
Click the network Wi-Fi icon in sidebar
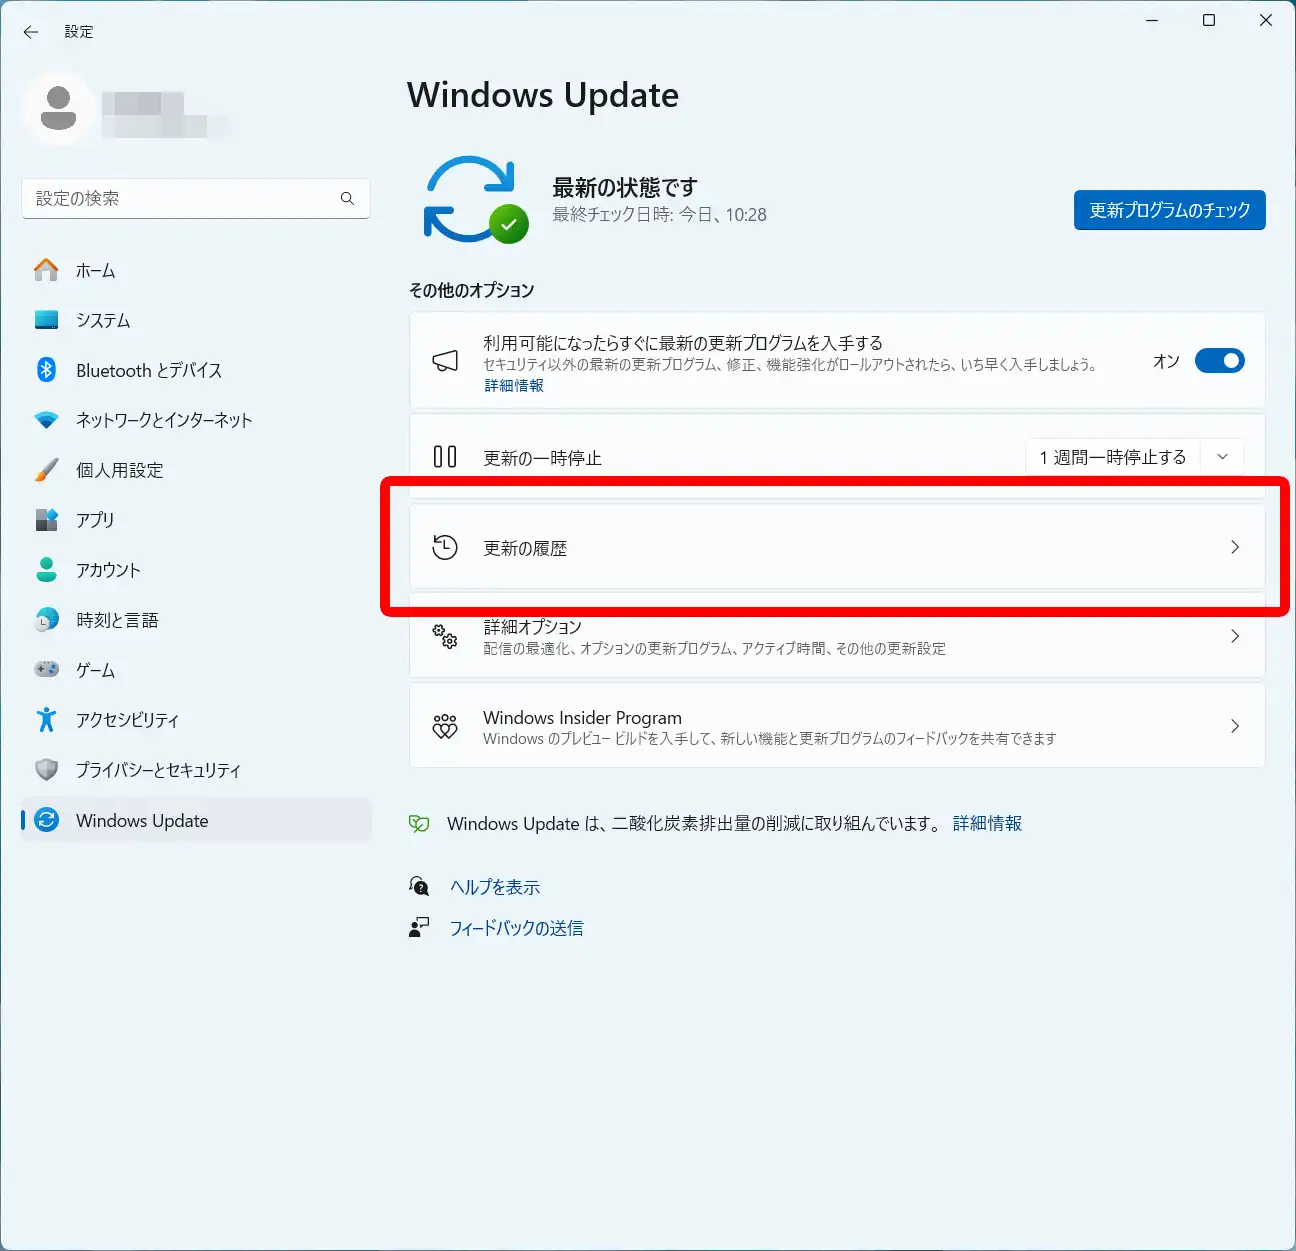coord(46,420)
